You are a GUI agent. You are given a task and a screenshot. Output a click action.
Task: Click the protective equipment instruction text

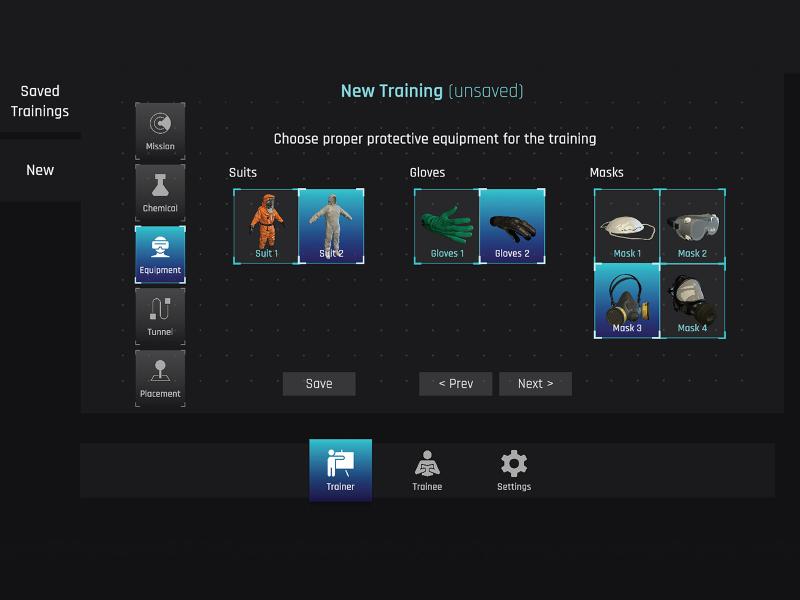(x=435, y=139)
